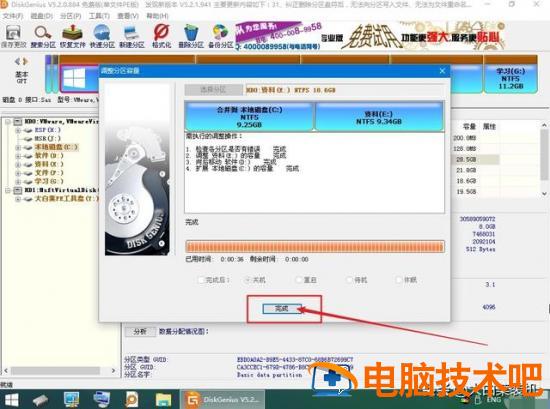The image size is (550, 409).
Task: Open the 文件(F) menu
Action: point(13,16)
